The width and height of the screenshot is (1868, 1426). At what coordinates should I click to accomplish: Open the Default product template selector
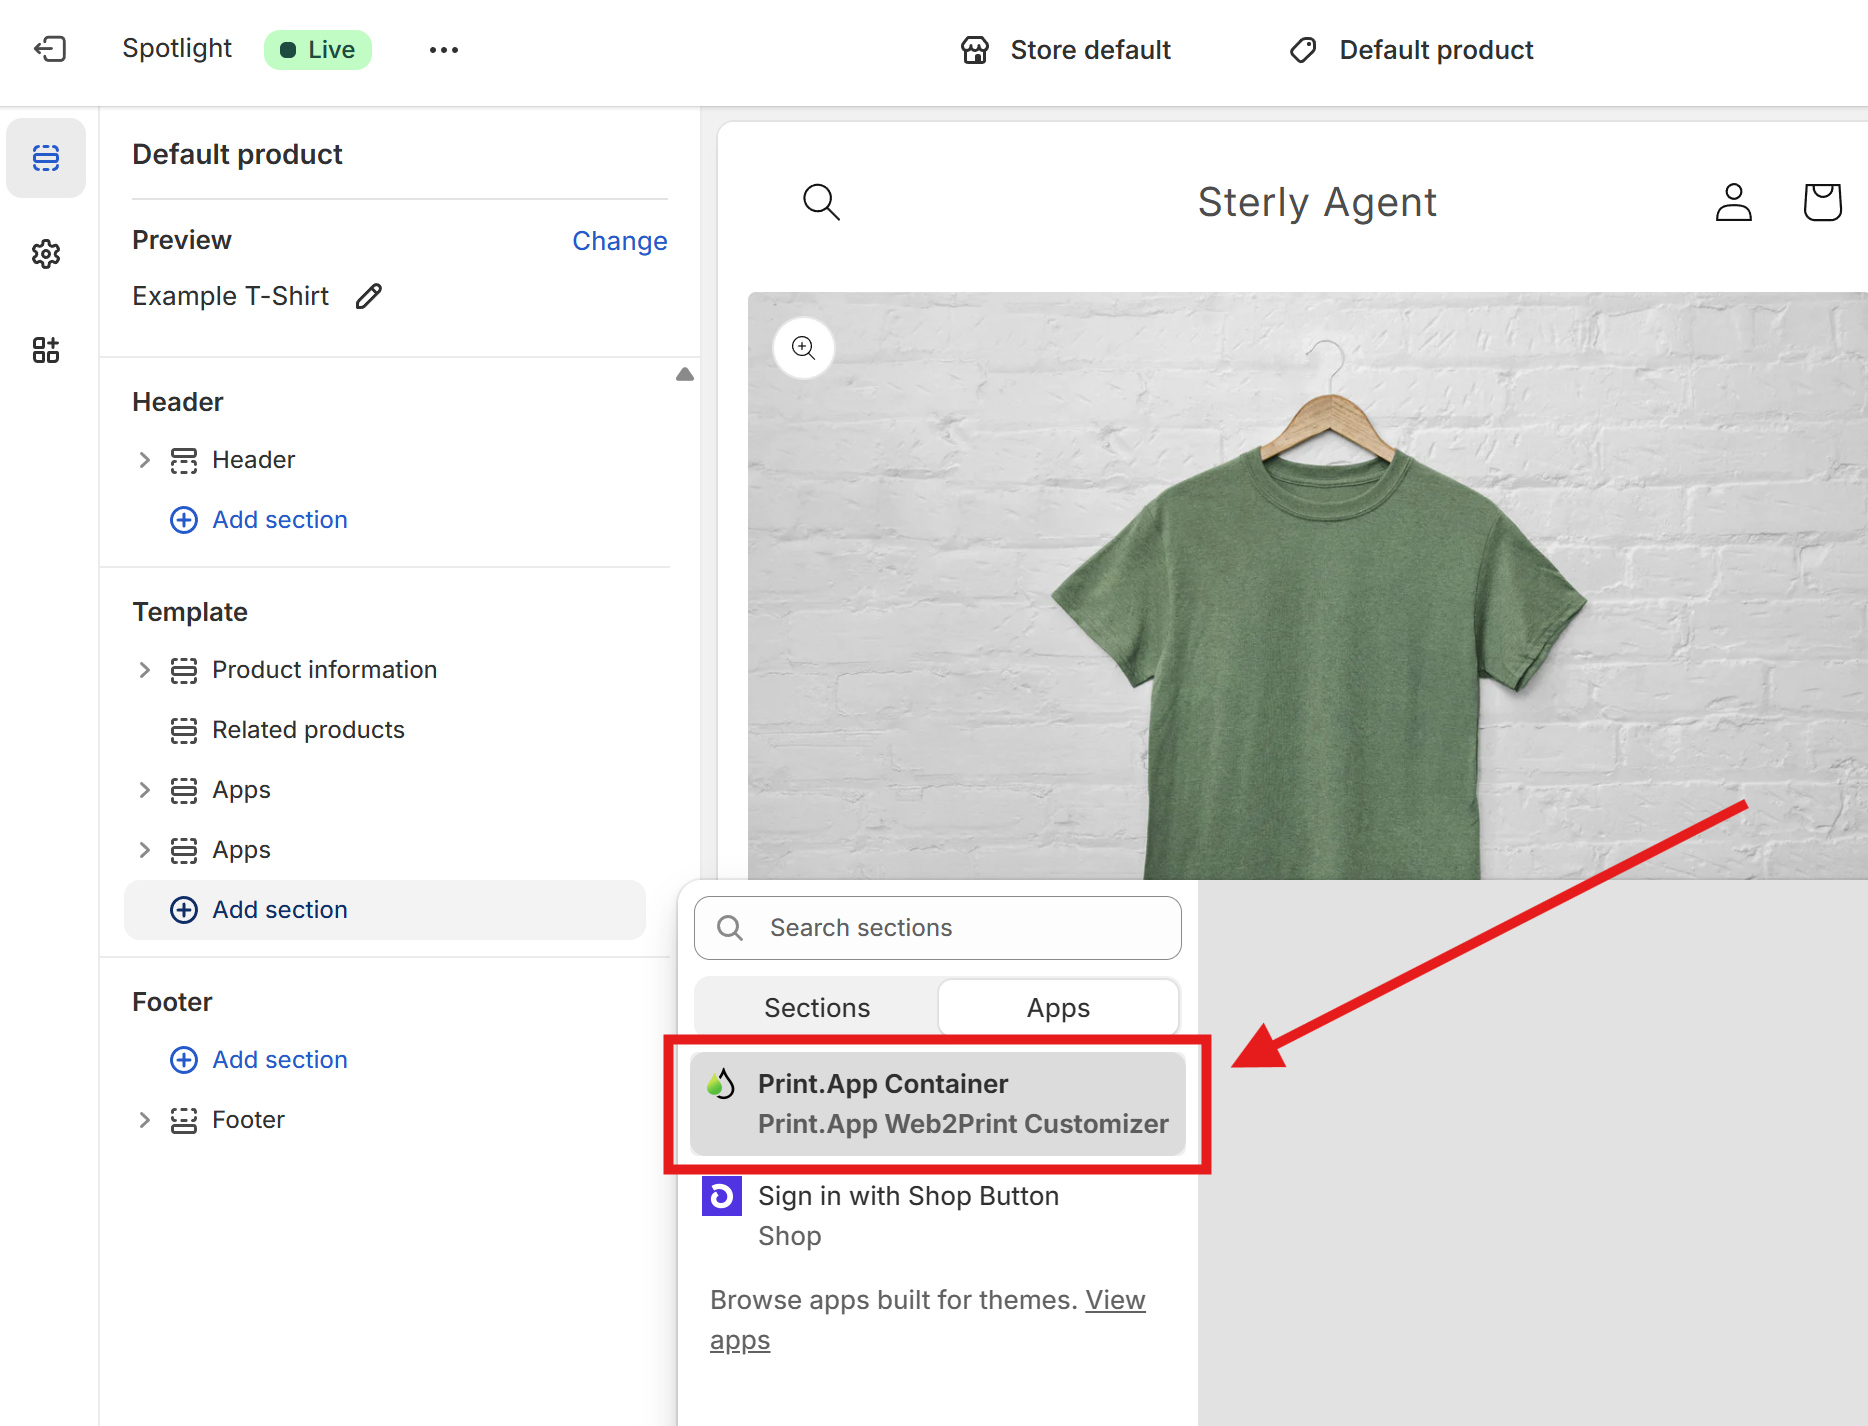click(x=1410, y=49)
